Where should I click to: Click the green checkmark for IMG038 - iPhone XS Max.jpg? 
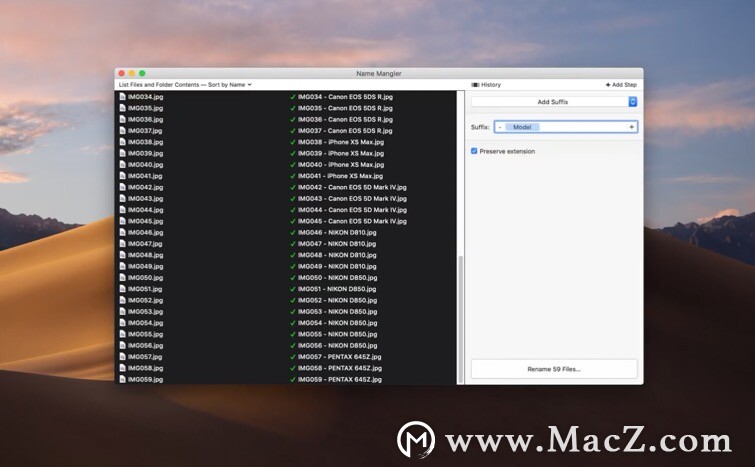[x=293, y=142]
